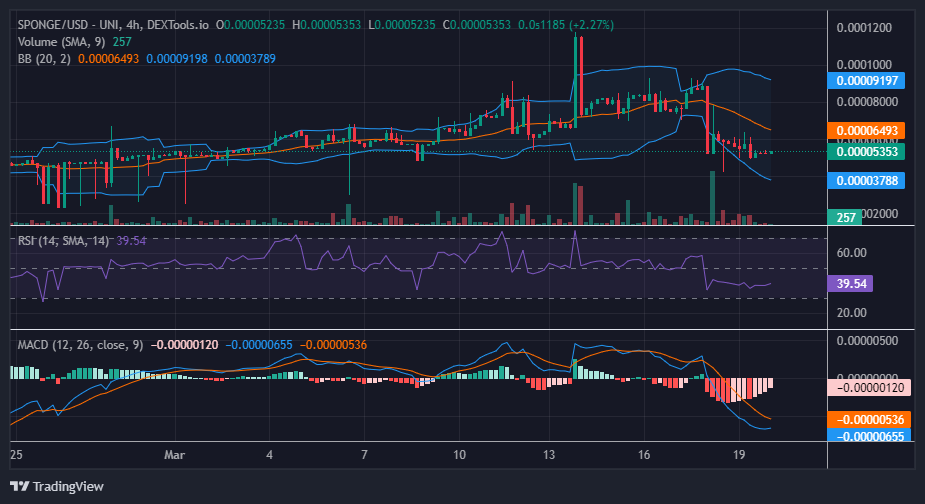Screen dimensions: 925x504
Task: Click RSI scale label 60.00
Action: (x=852, y=253)
